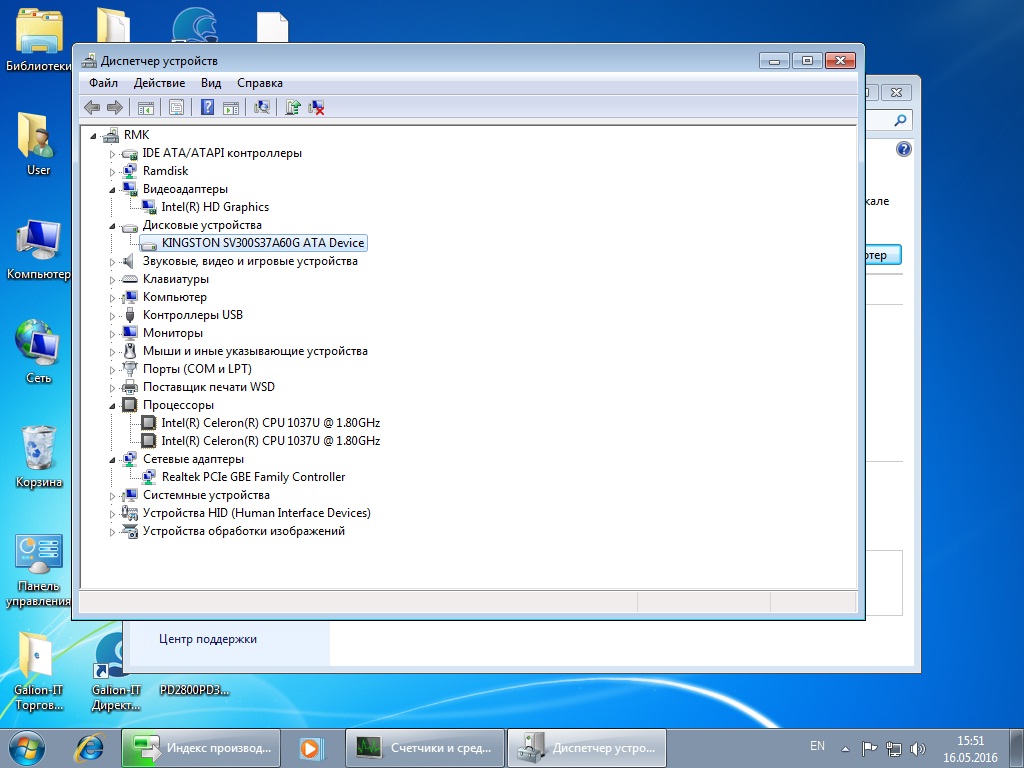The image size is (1024, 768).
Task: Expand Звуковые, видео и игровые устройства
Action: coord(112,262)
